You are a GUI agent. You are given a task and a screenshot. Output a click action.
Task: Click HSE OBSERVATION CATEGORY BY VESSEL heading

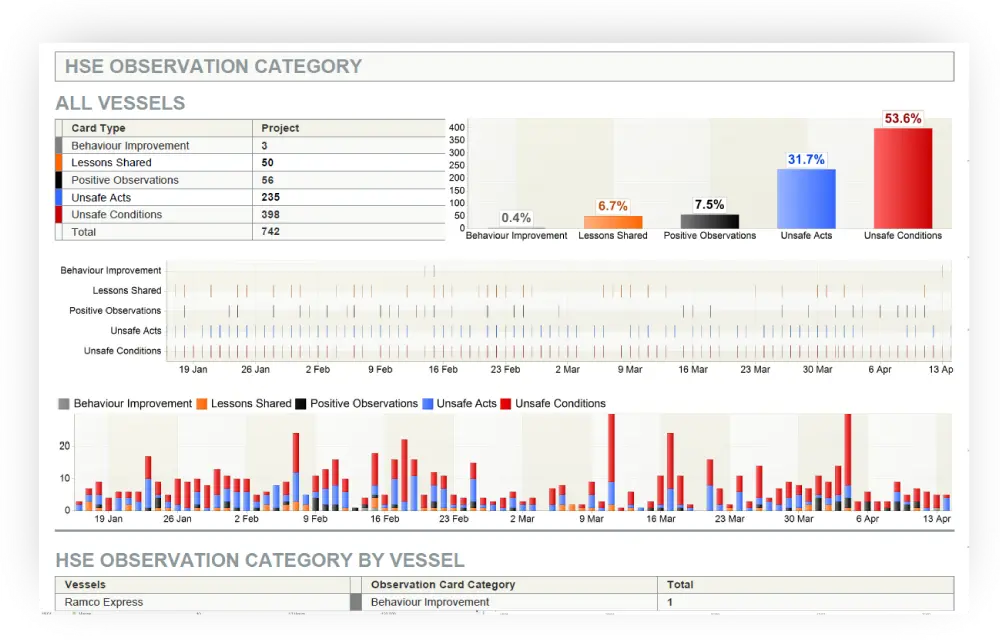click(x=260, y=560)
